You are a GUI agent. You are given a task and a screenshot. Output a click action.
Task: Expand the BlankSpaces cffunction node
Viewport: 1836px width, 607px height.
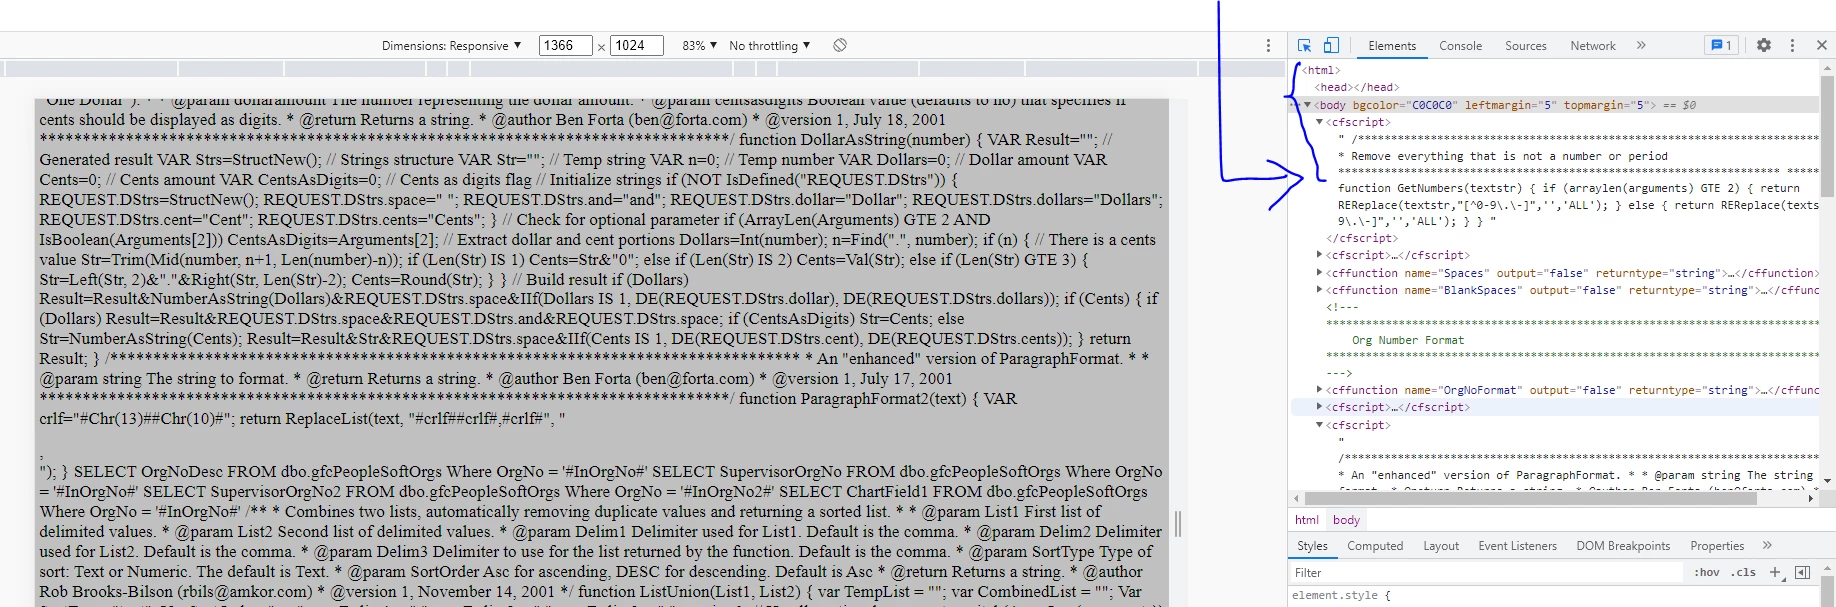coord(1319,290)
